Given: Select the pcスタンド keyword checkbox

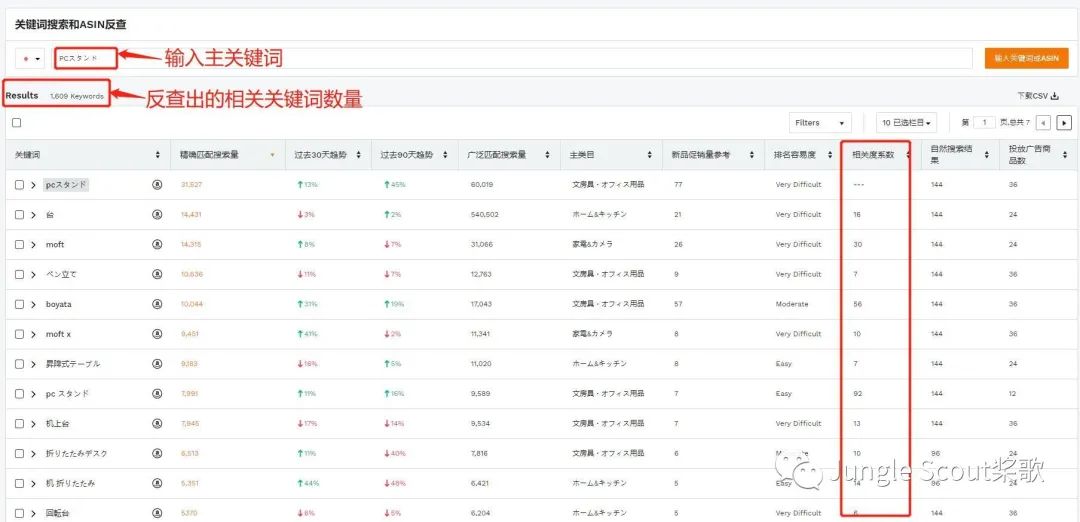Looking at the screenshot, I should (x=19, y=185).
